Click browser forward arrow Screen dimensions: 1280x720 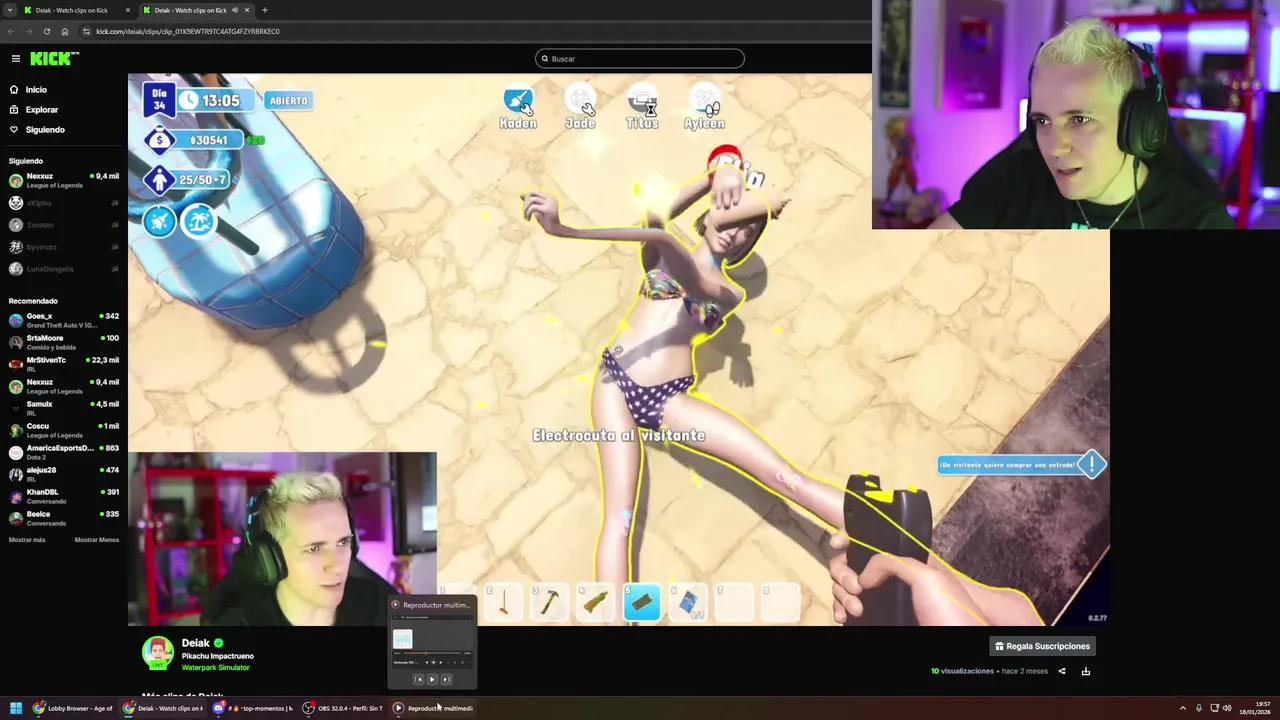(x=29, y=31)
